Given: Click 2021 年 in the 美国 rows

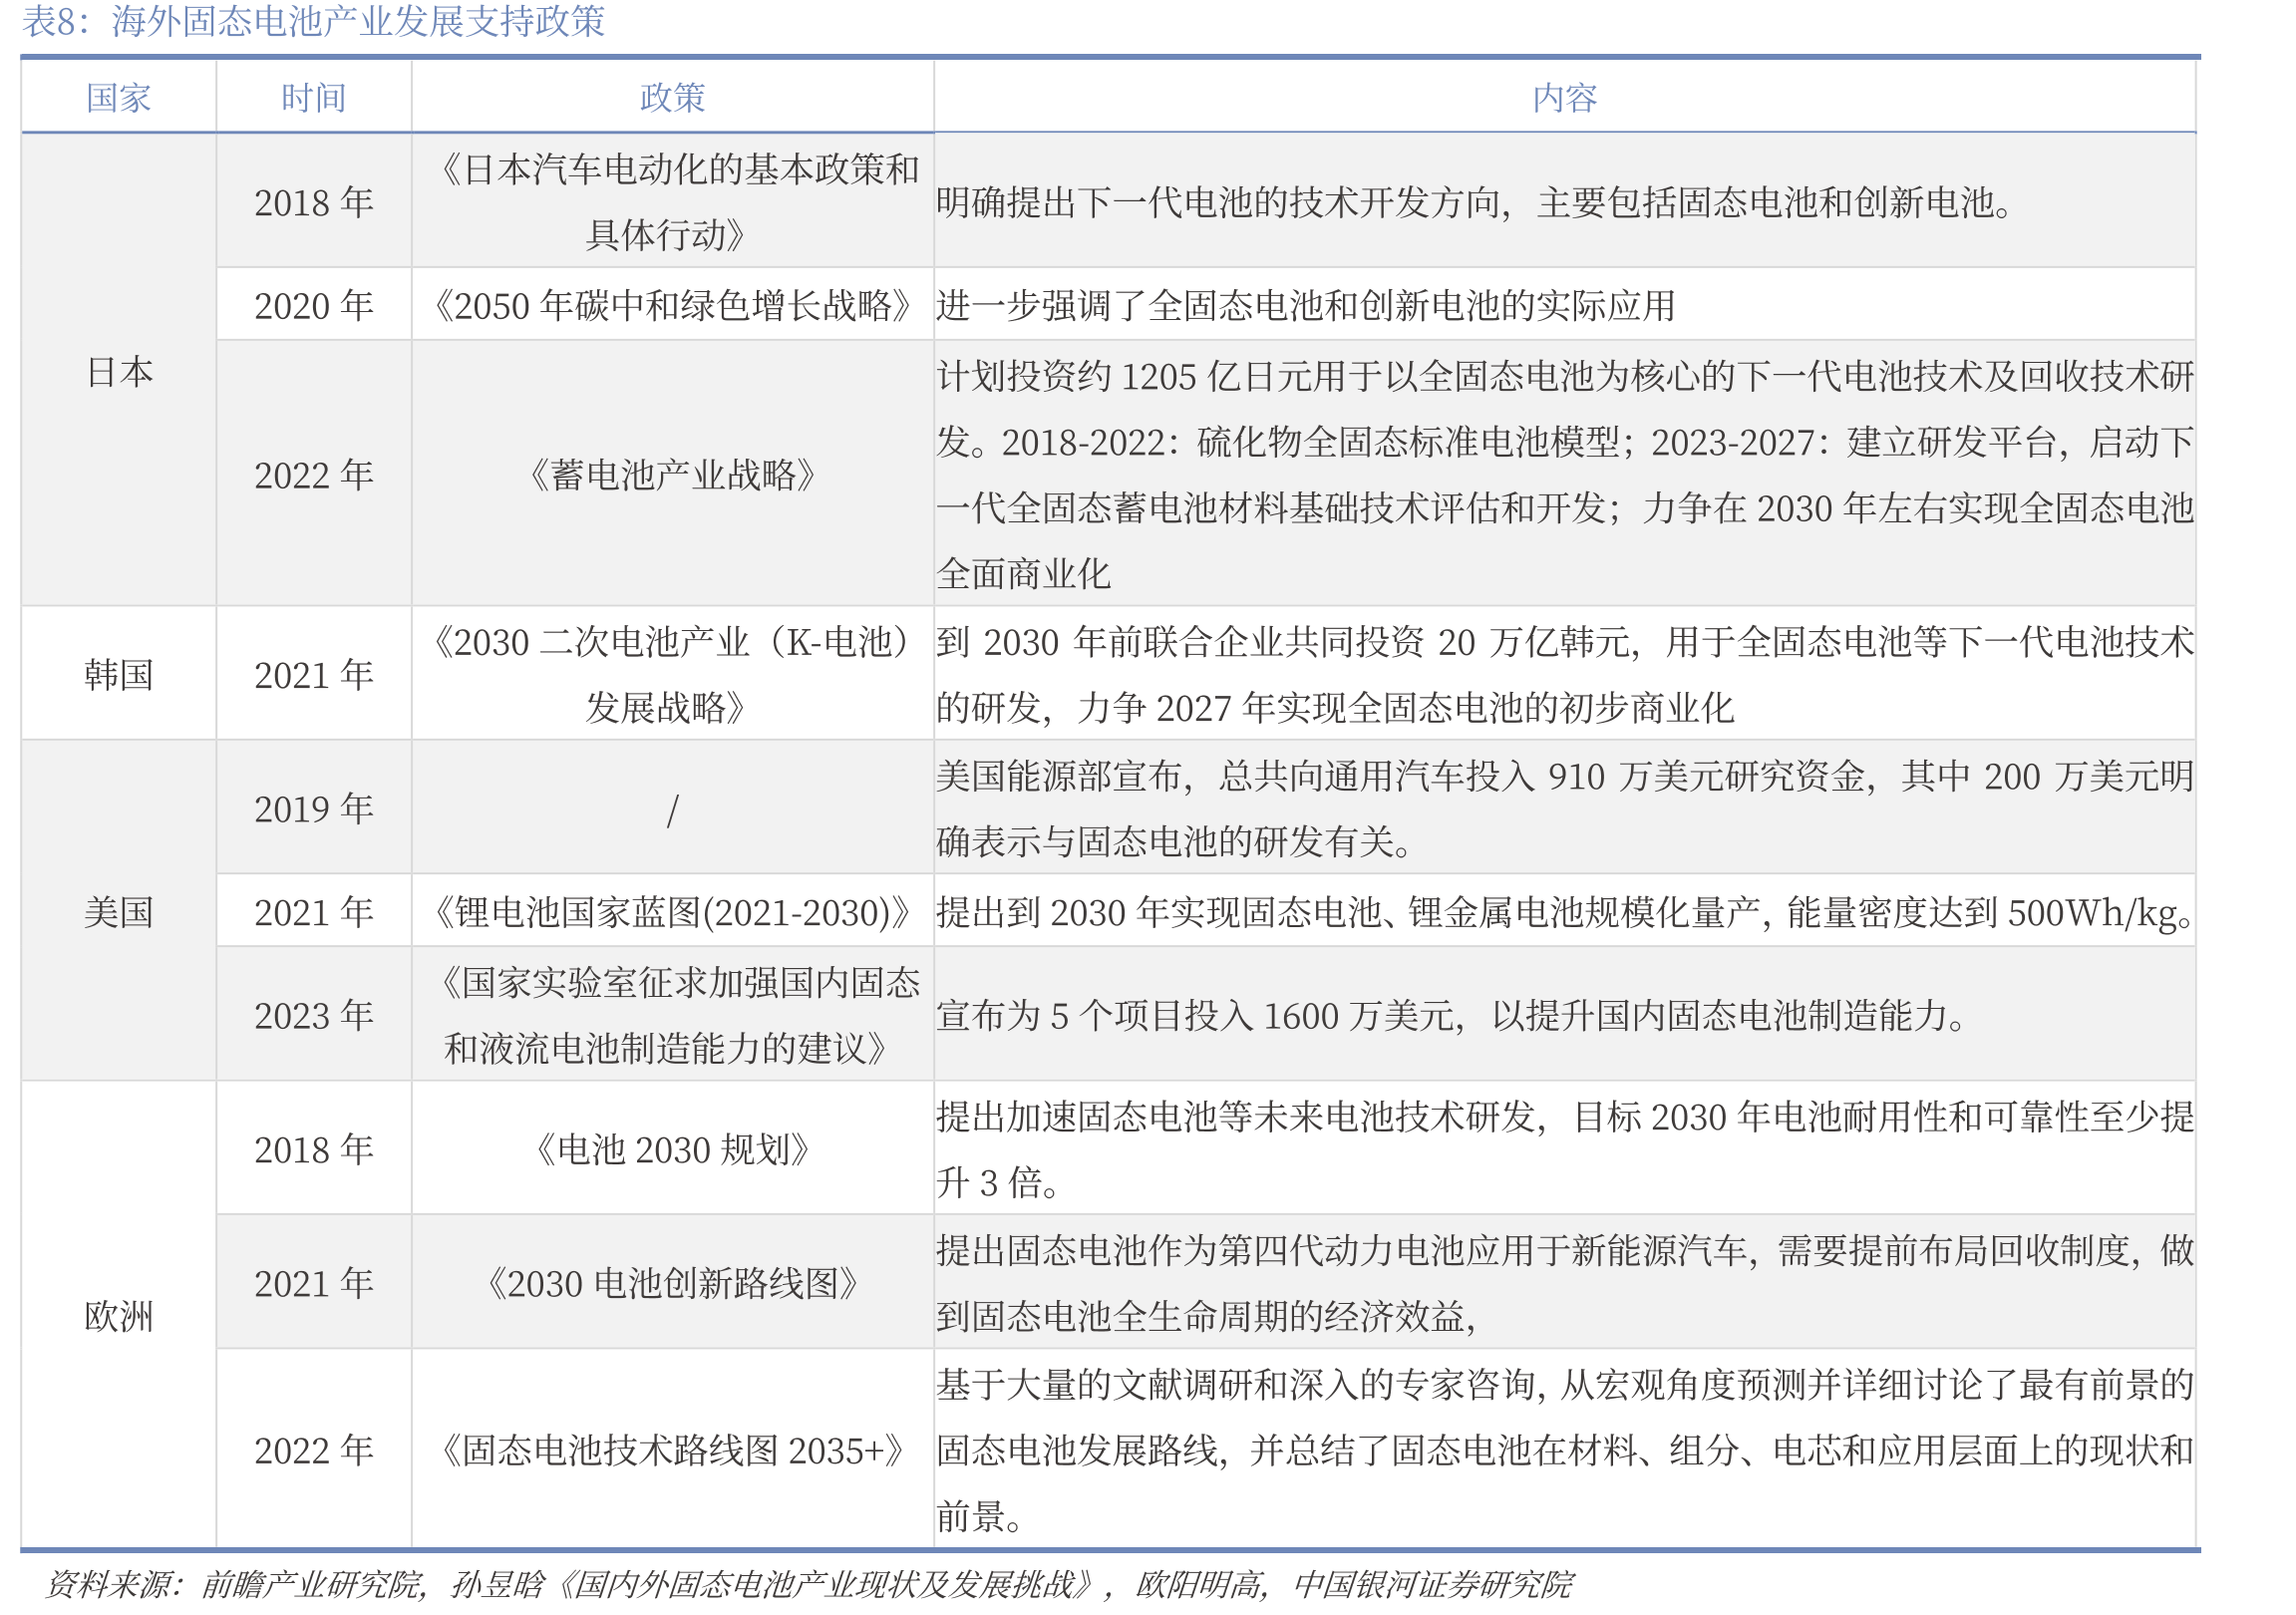Looking at the screenshot, I should coord(313,911).
